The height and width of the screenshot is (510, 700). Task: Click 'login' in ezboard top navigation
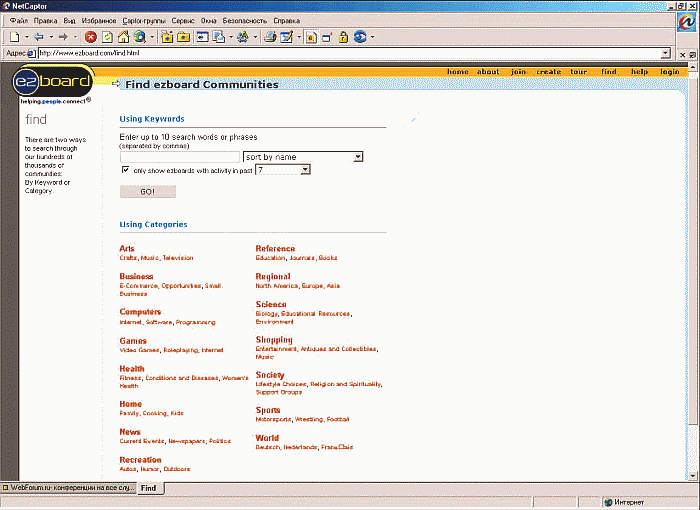tap(669, 72)
